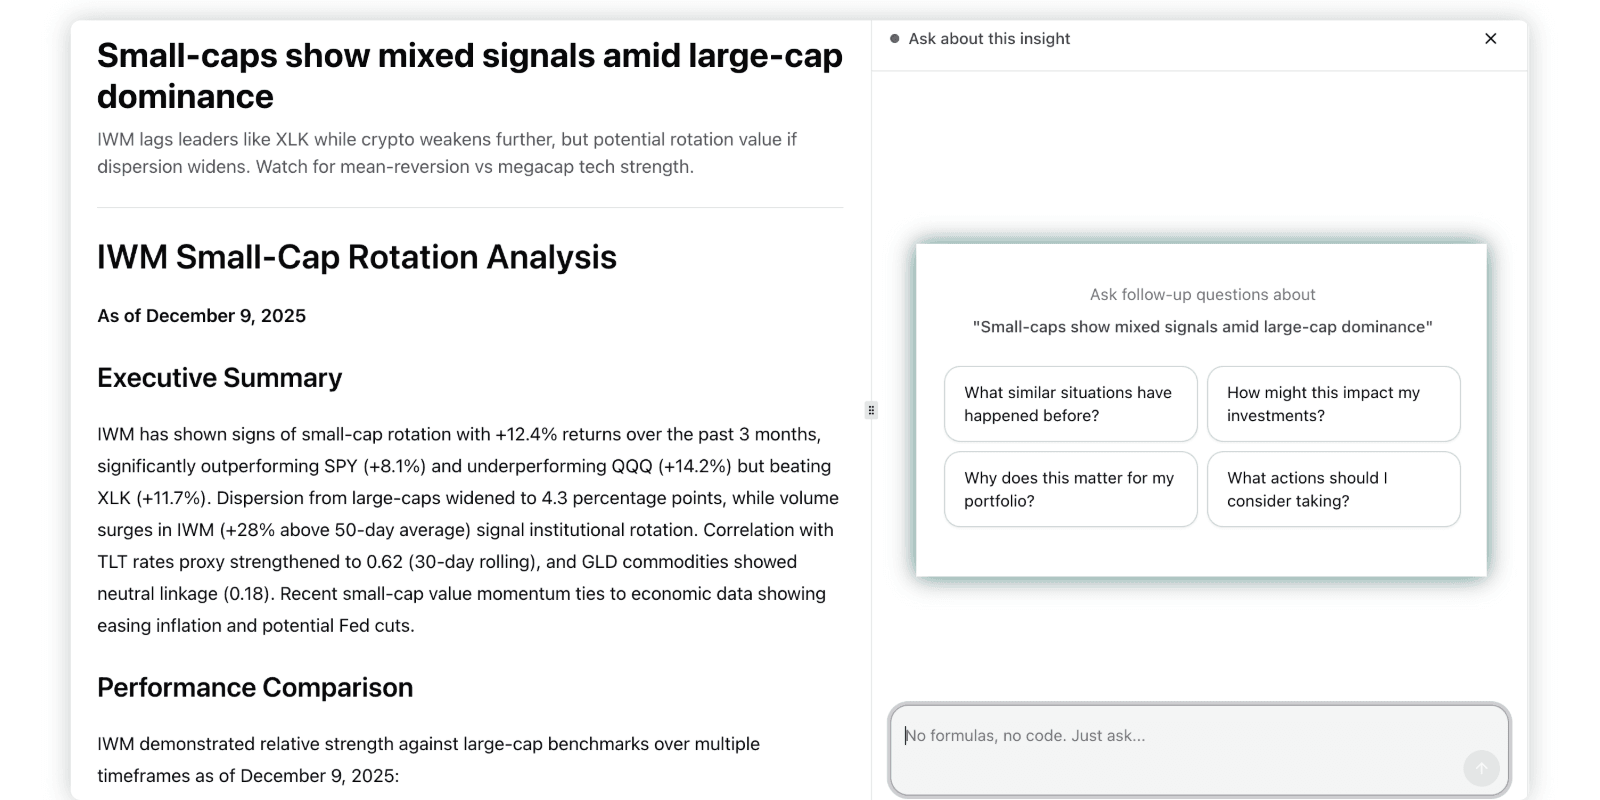This screenshot has height=800, width=1600.
Task: Click the panel resize grip between the two panes
Action: 871,410
